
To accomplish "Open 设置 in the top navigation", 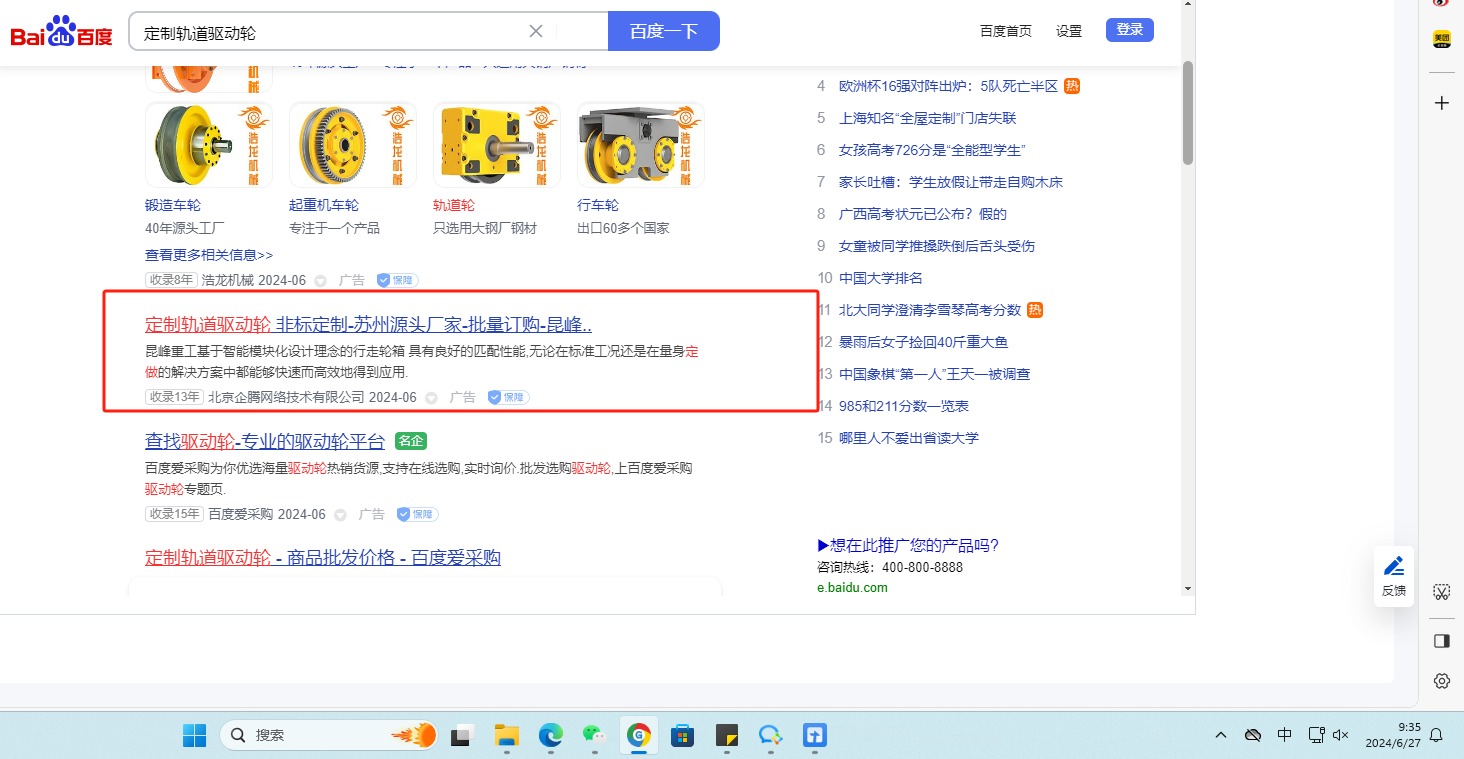I will 1069,31.
